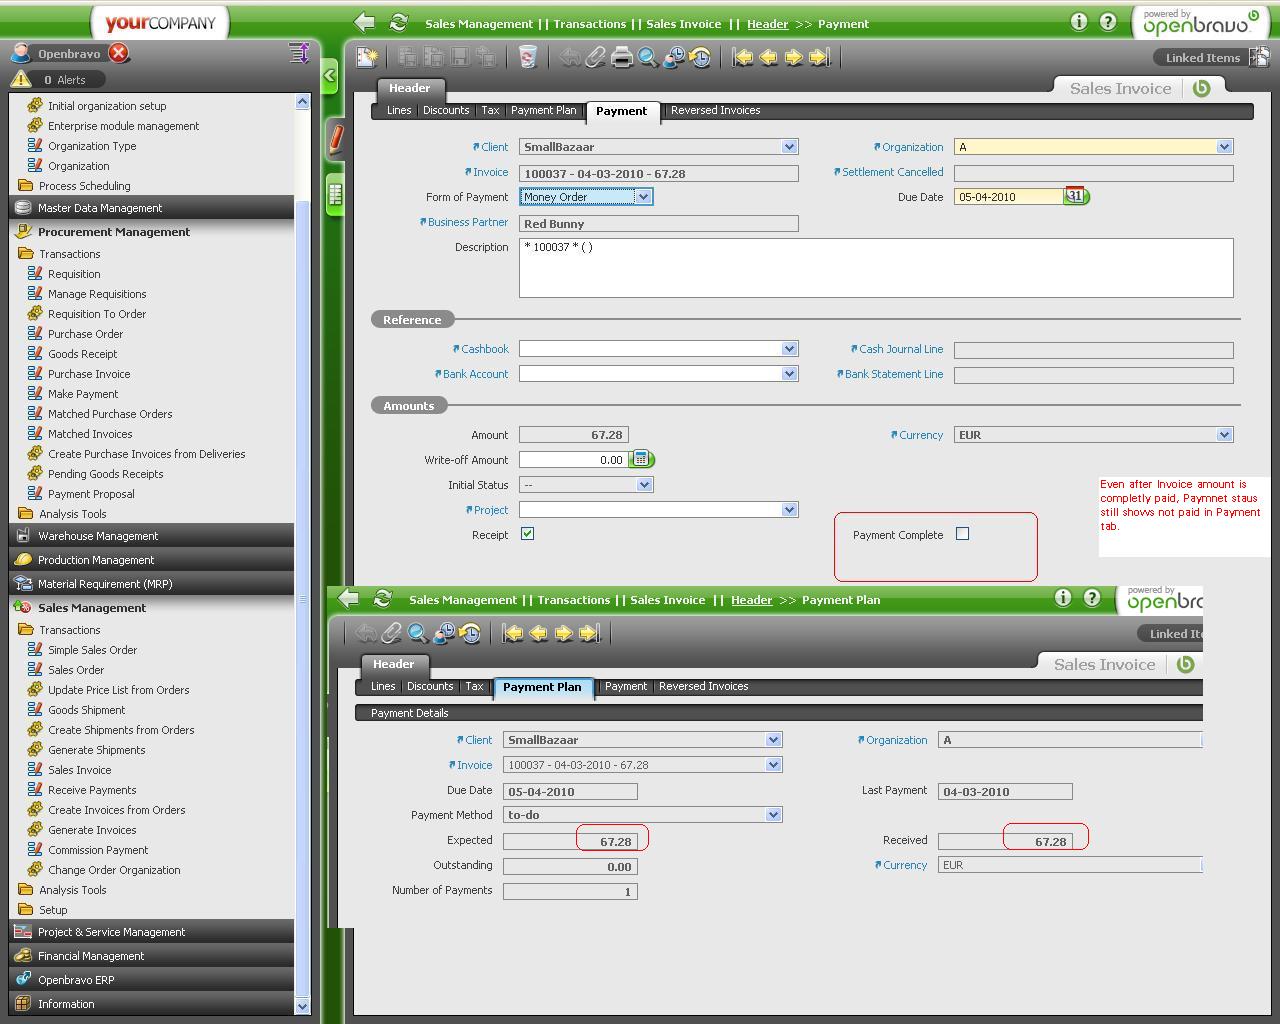
Task: Open the info icon in Payment title bar
Action: tap(1079, 21)
